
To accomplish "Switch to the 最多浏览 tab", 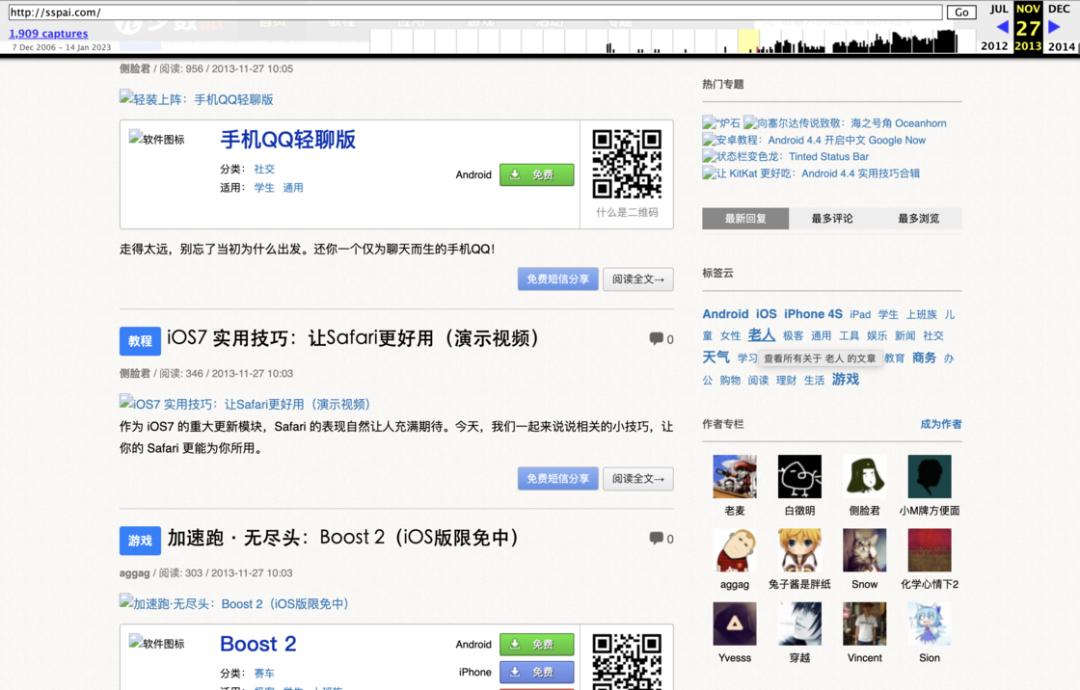I will click(x=918, y=218).
